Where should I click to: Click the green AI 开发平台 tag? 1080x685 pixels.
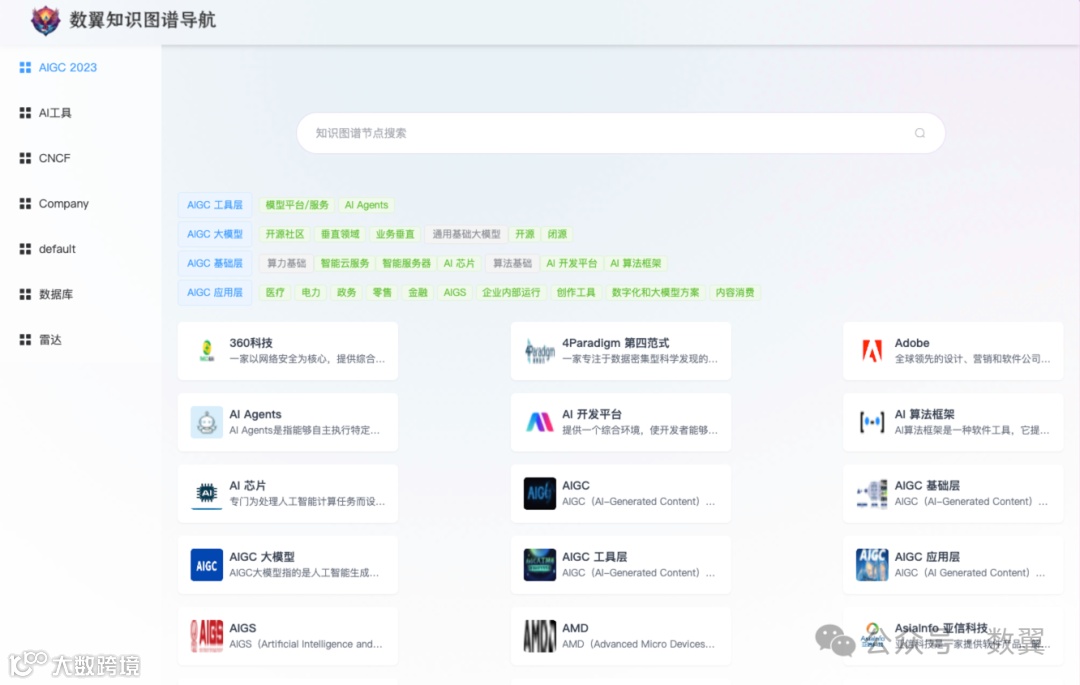tap(572, 263)
